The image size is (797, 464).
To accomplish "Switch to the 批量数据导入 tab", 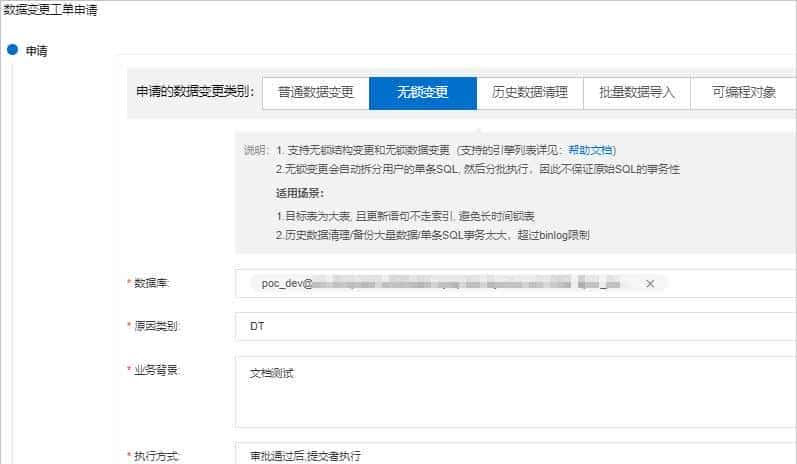I will pos(637,92).
